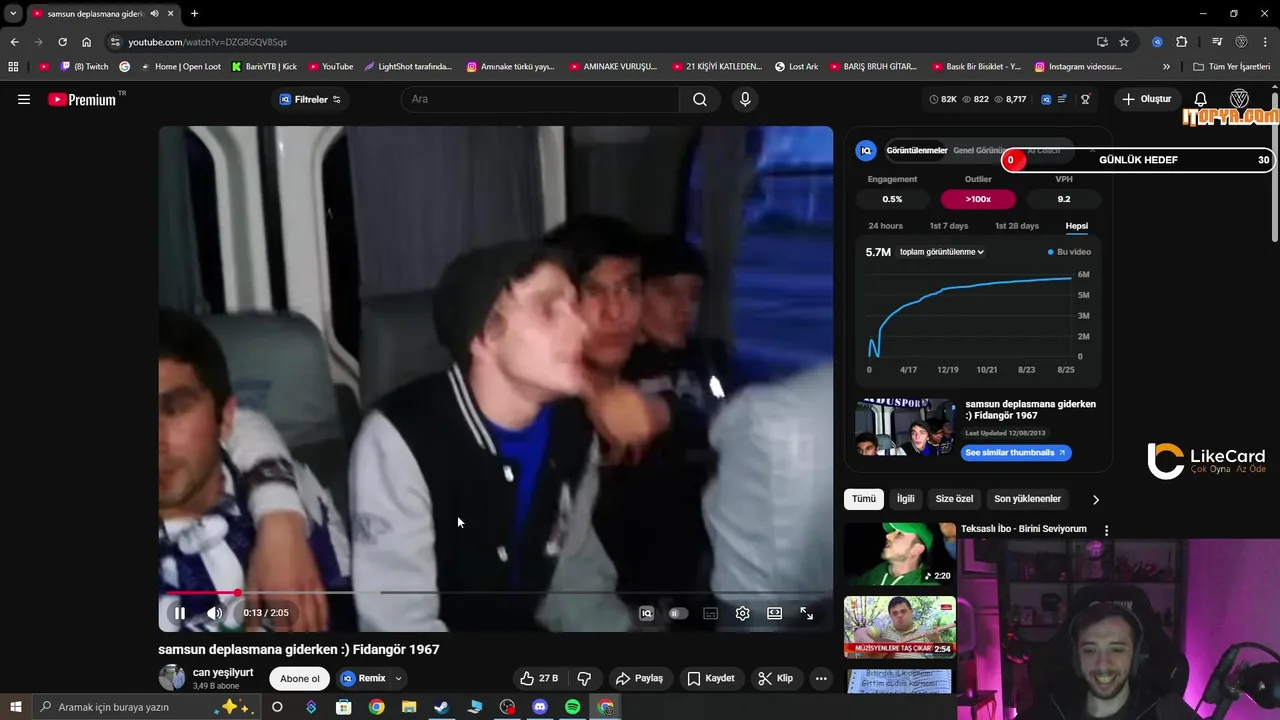1280x720 pixels.
Task: Click the blue vidIQ icon in header stats
Action: tap(1046, 99)
